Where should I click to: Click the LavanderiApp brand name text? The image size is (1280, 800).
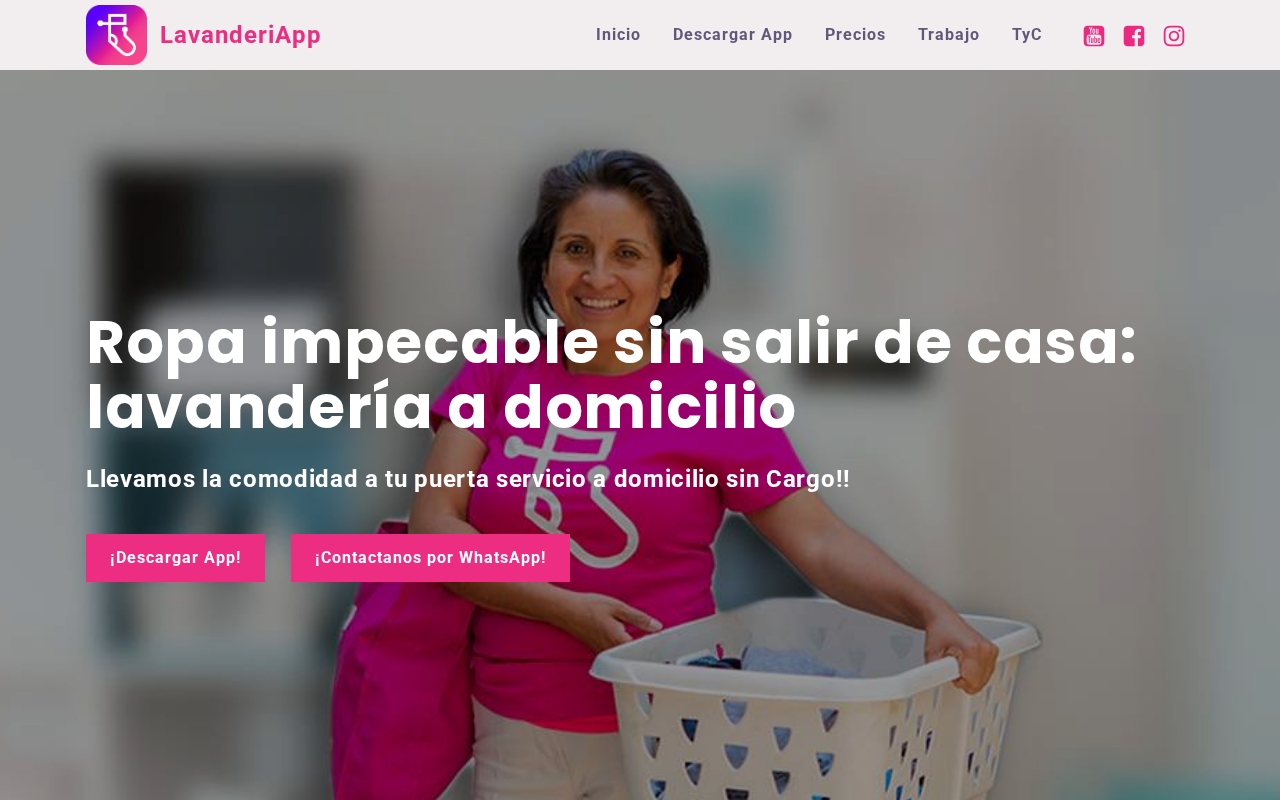(240, 35)
